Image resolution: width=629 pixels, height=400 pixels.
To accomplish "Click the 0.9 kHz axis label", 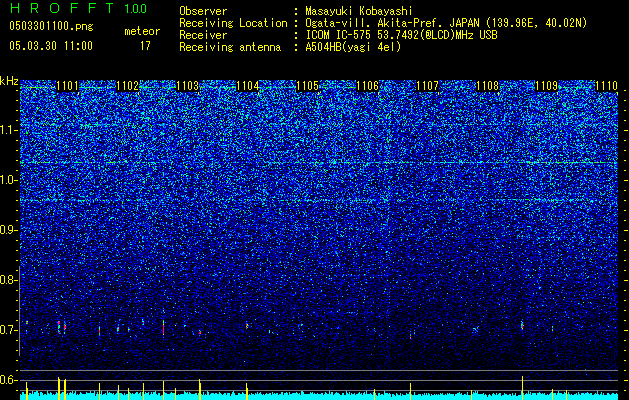I will [x=9, y=230].
